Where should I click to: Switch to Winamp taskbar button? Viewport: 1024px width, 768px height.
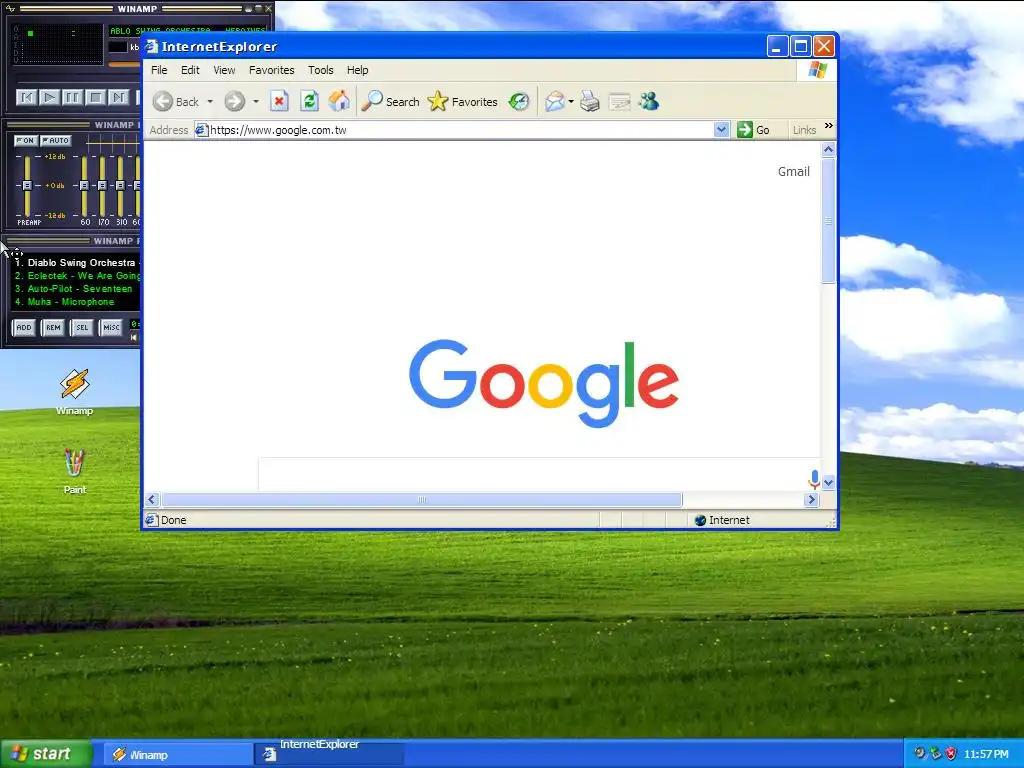coord(178,754)
